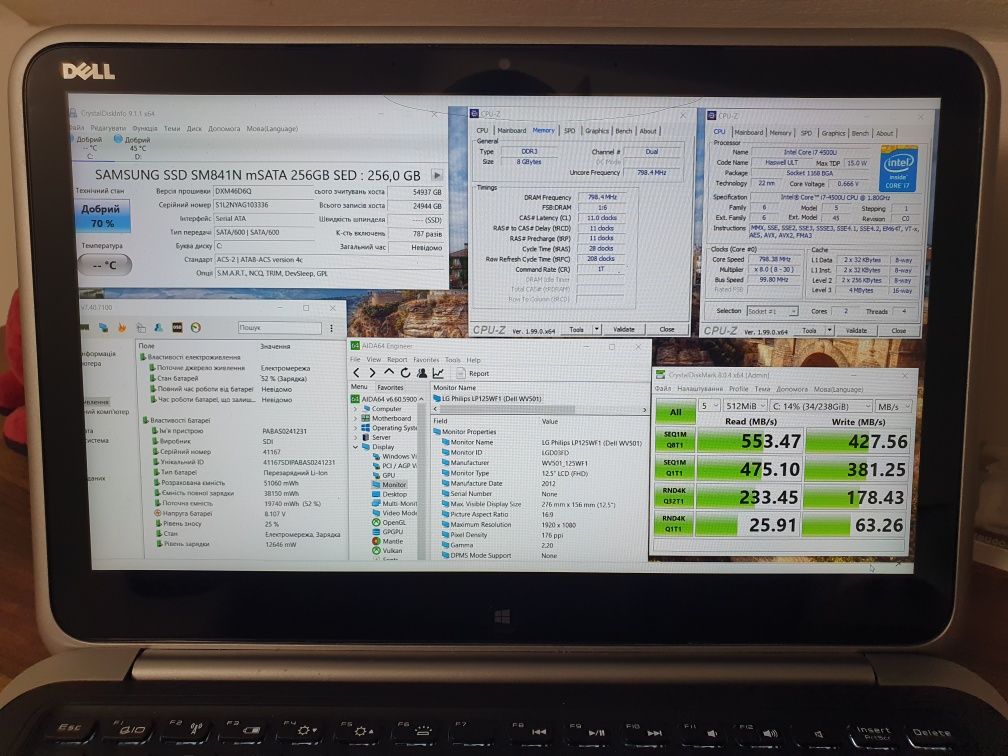This screenshot has height=756, width=1008.
Task: Expand the Computer node in AIDA64
Action: click(356, 409)
